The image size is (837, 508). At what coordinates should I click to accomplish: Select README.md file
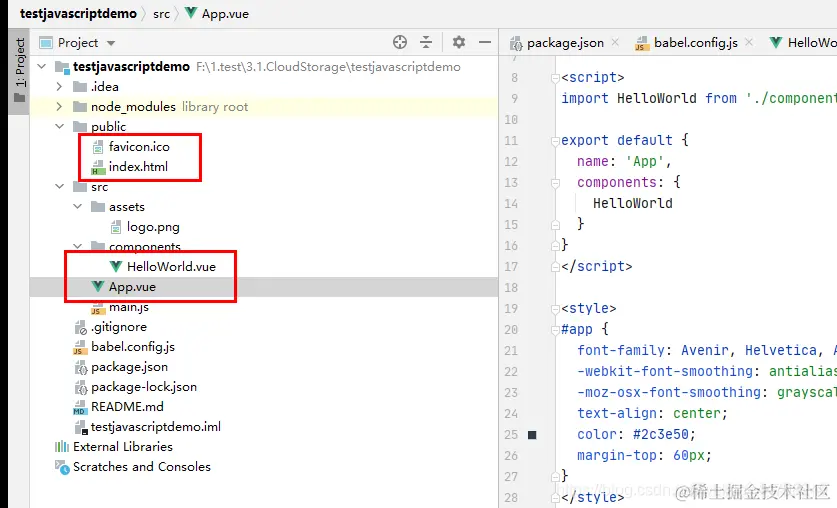click(x=127, y=407)
